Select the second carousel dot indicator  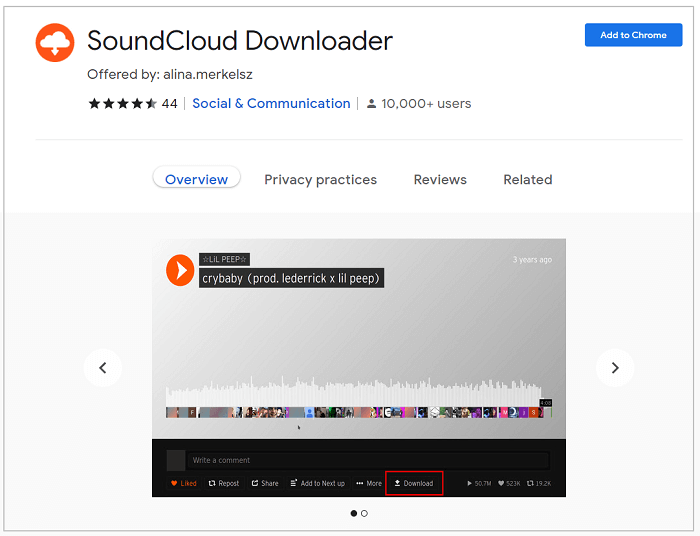point(364,513)
